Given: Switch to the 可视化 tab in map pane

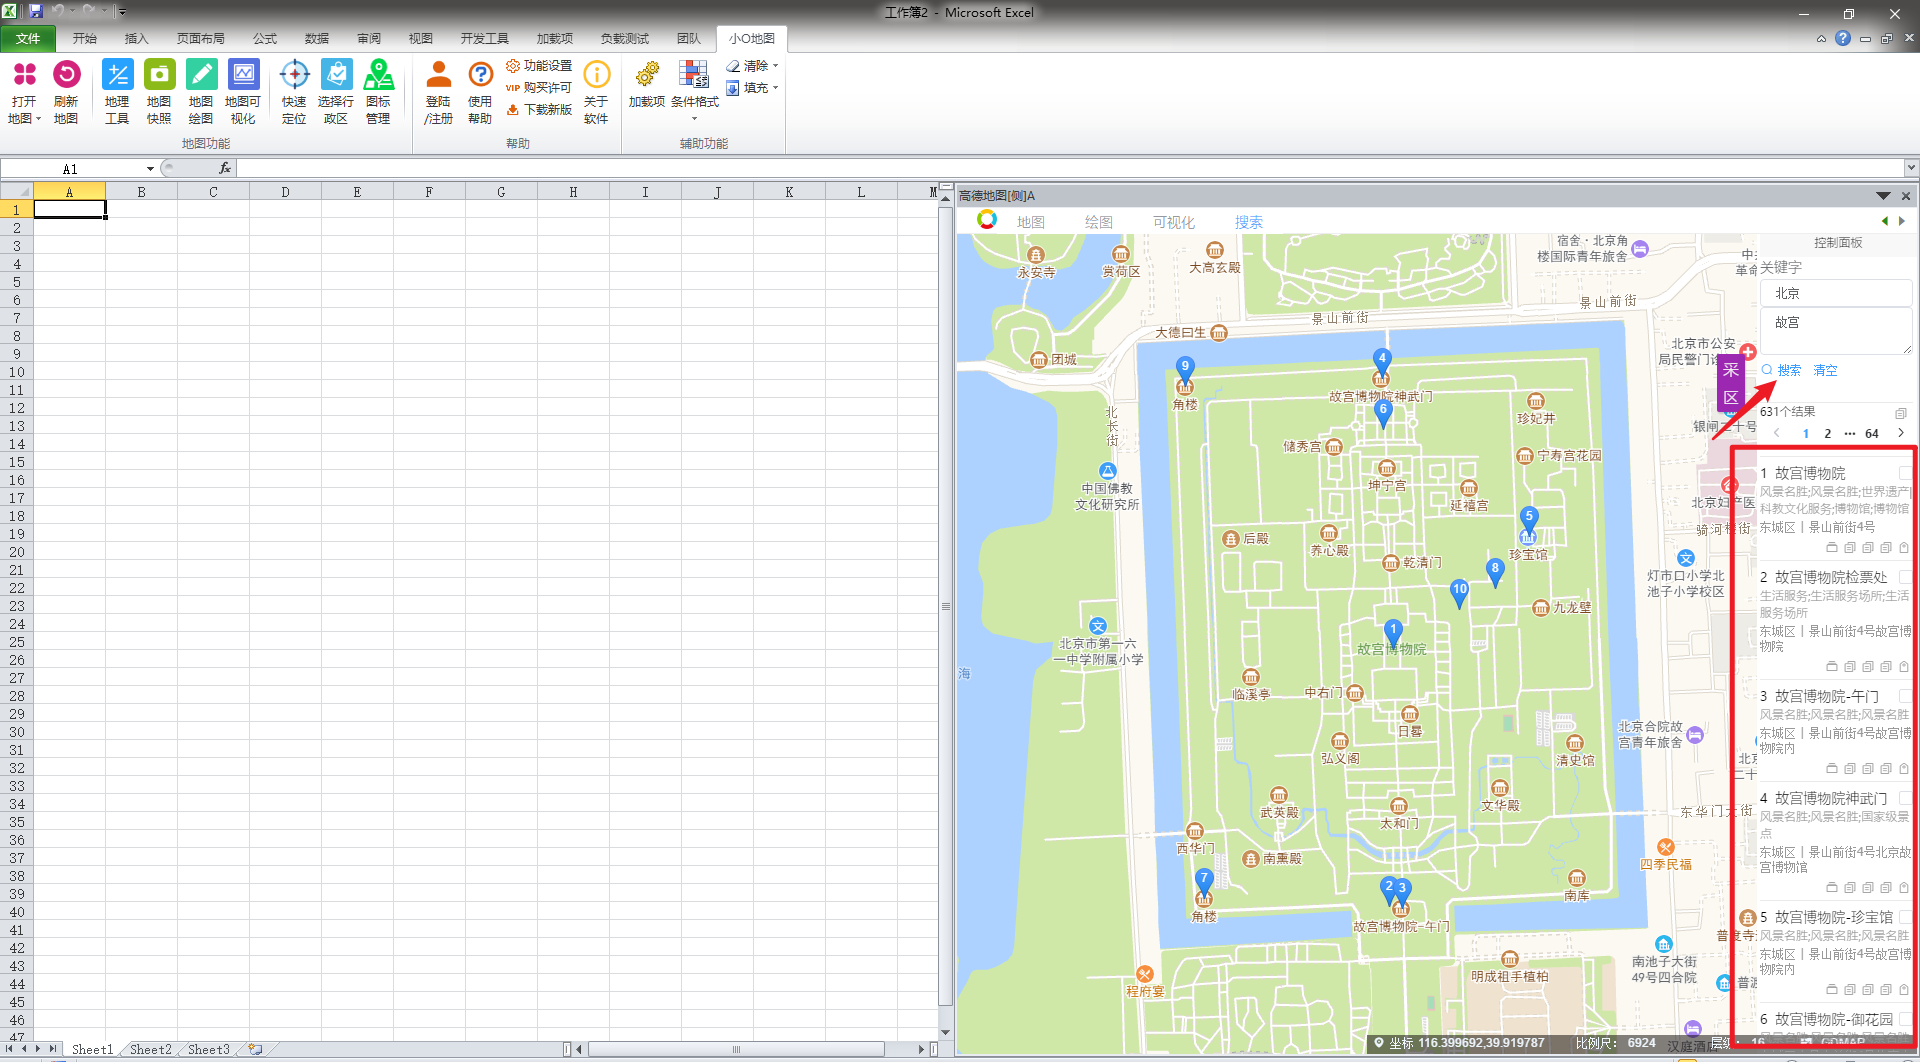Looking at the screenshot, I should pyautogui.click(x=1173, y=222).
